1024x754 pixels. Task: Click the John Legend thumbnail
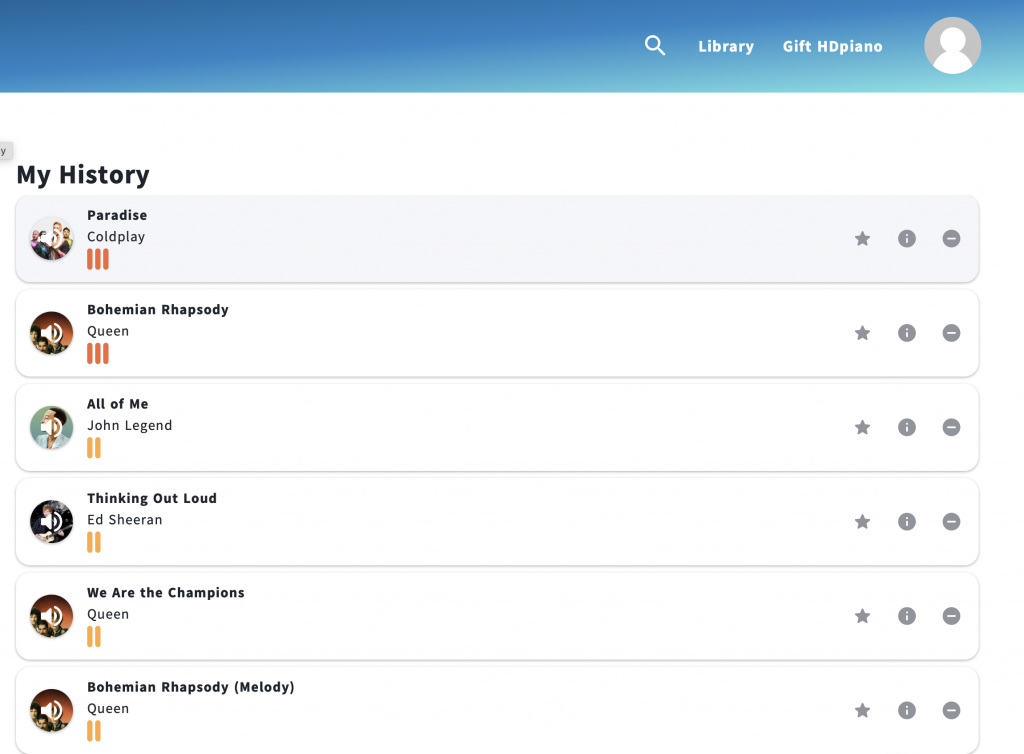pyautogui.click(x=52, y=428)
